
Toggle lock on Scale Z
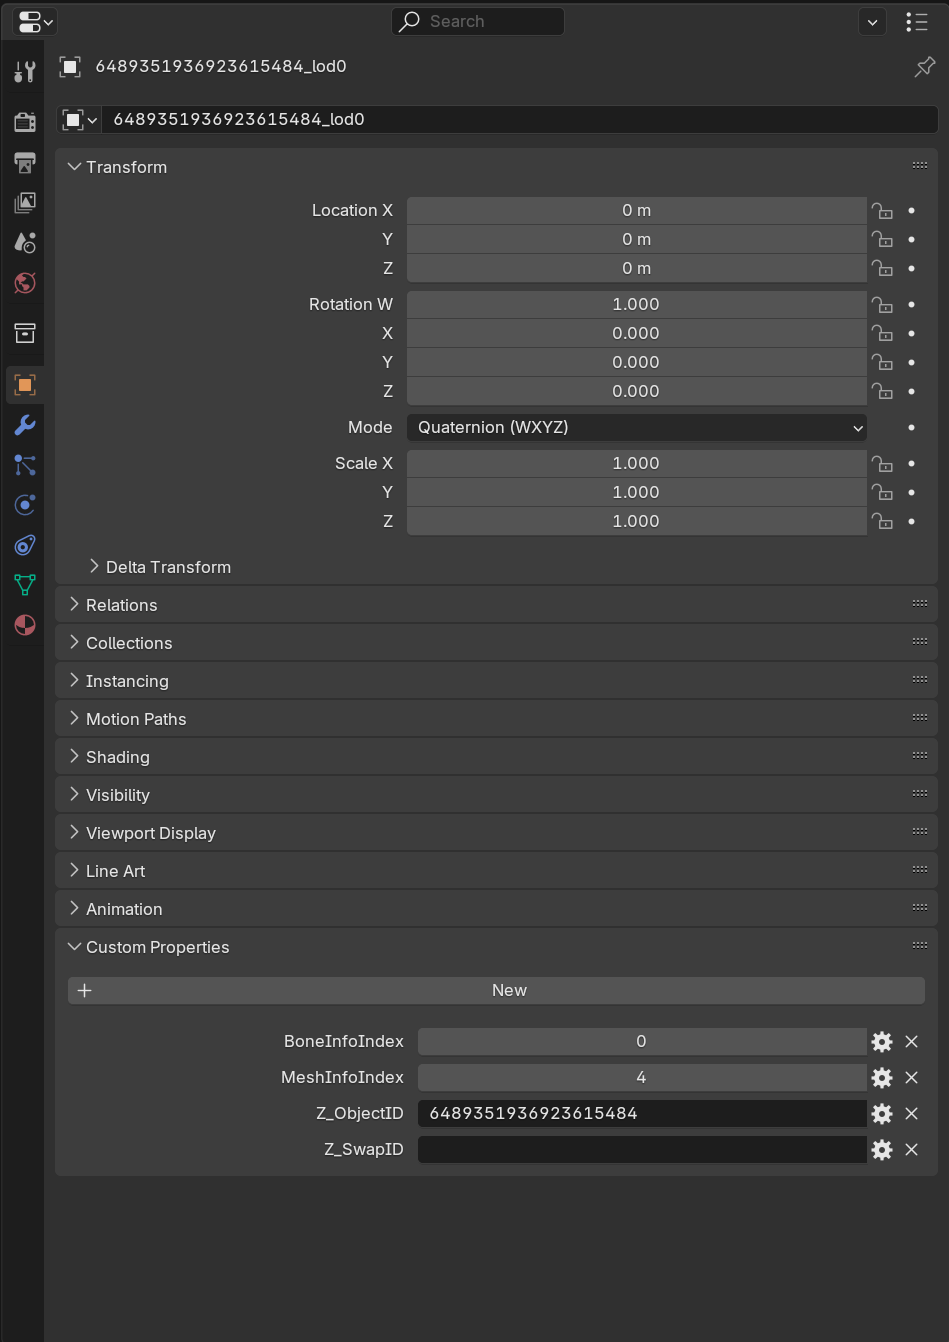coord(881,522)
